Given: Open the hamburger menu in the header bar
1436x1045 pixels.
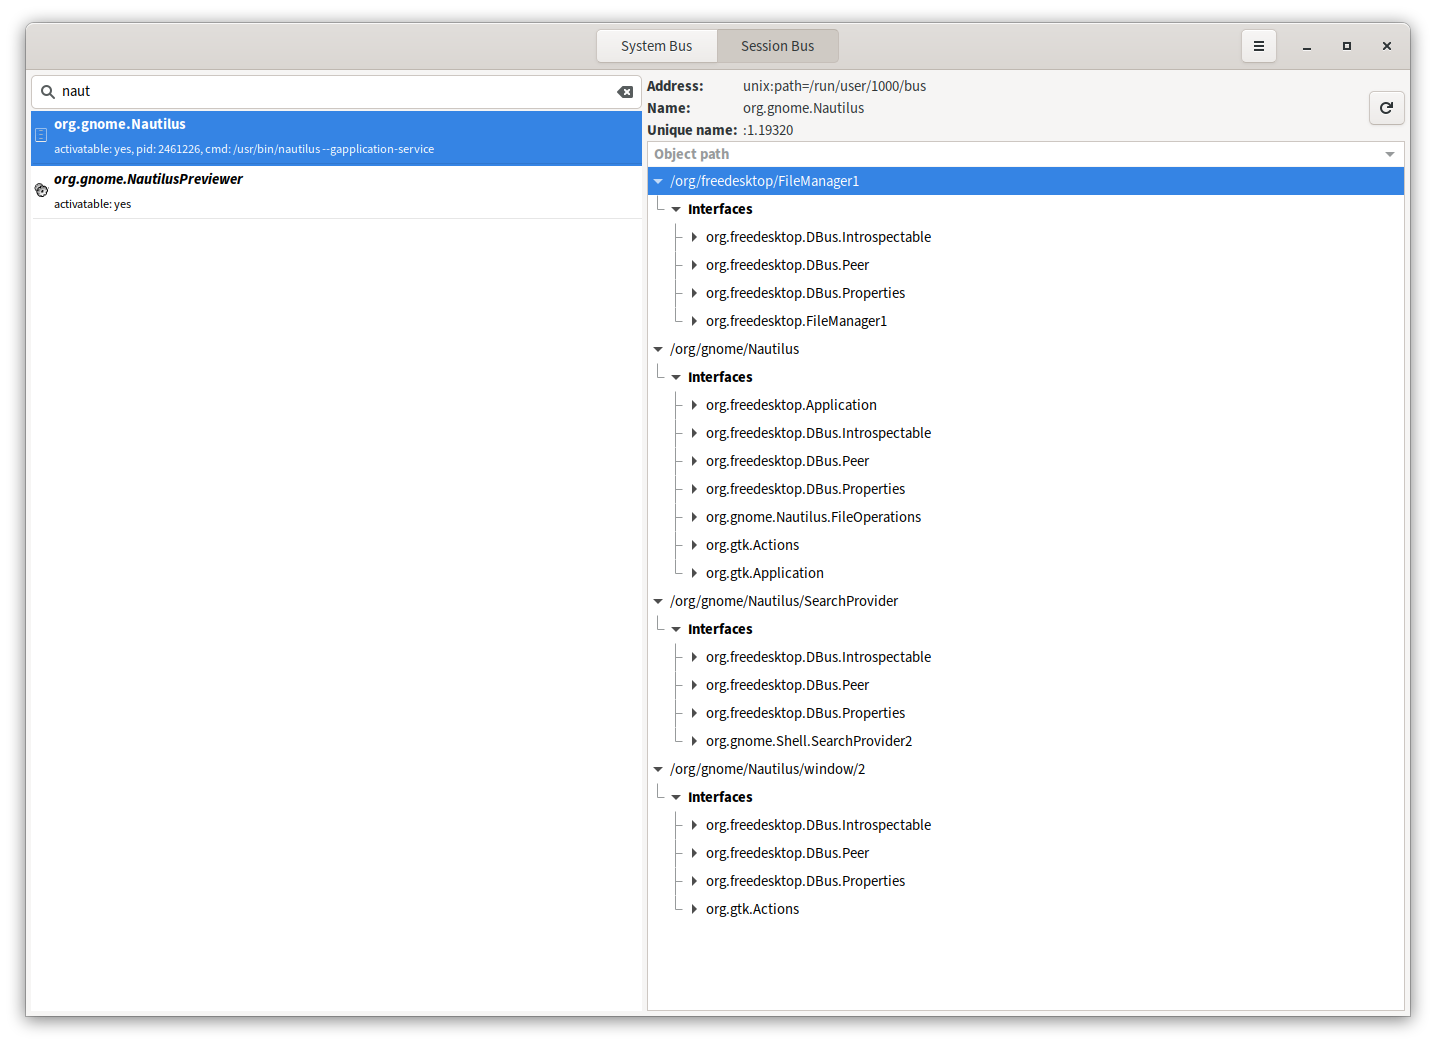Looking at the screenshot, I should pyautogui.click(x=1259, y=46).
